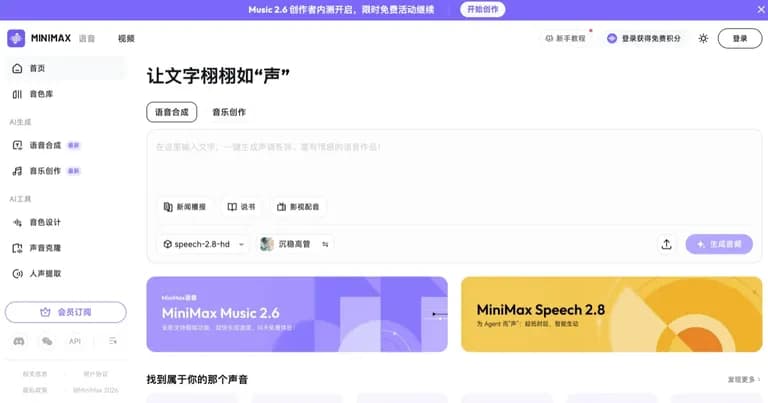This screenshot has width=768, height=403.
Task: Open the MiniMax Music 2.6 banner card
Action: coord(297,314)
